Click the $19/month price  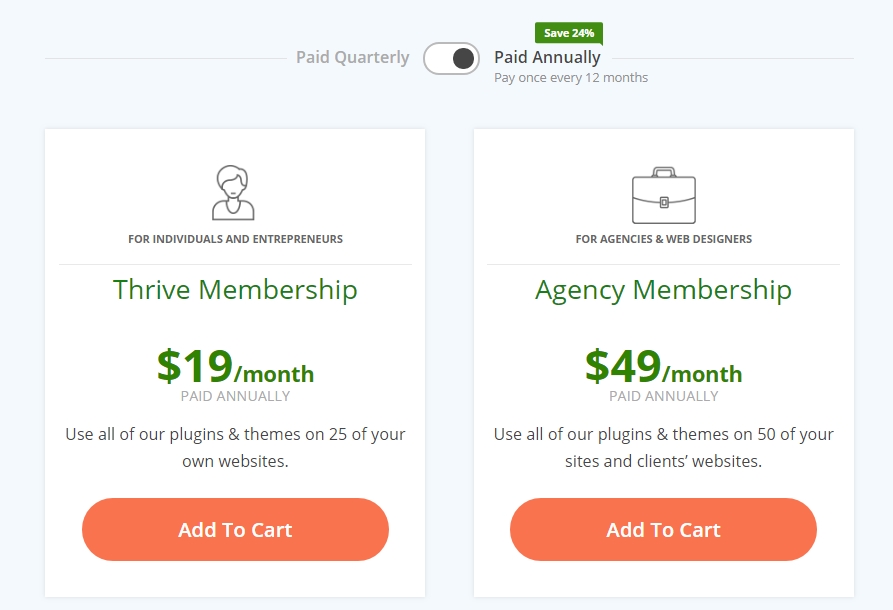pos(235,366)
